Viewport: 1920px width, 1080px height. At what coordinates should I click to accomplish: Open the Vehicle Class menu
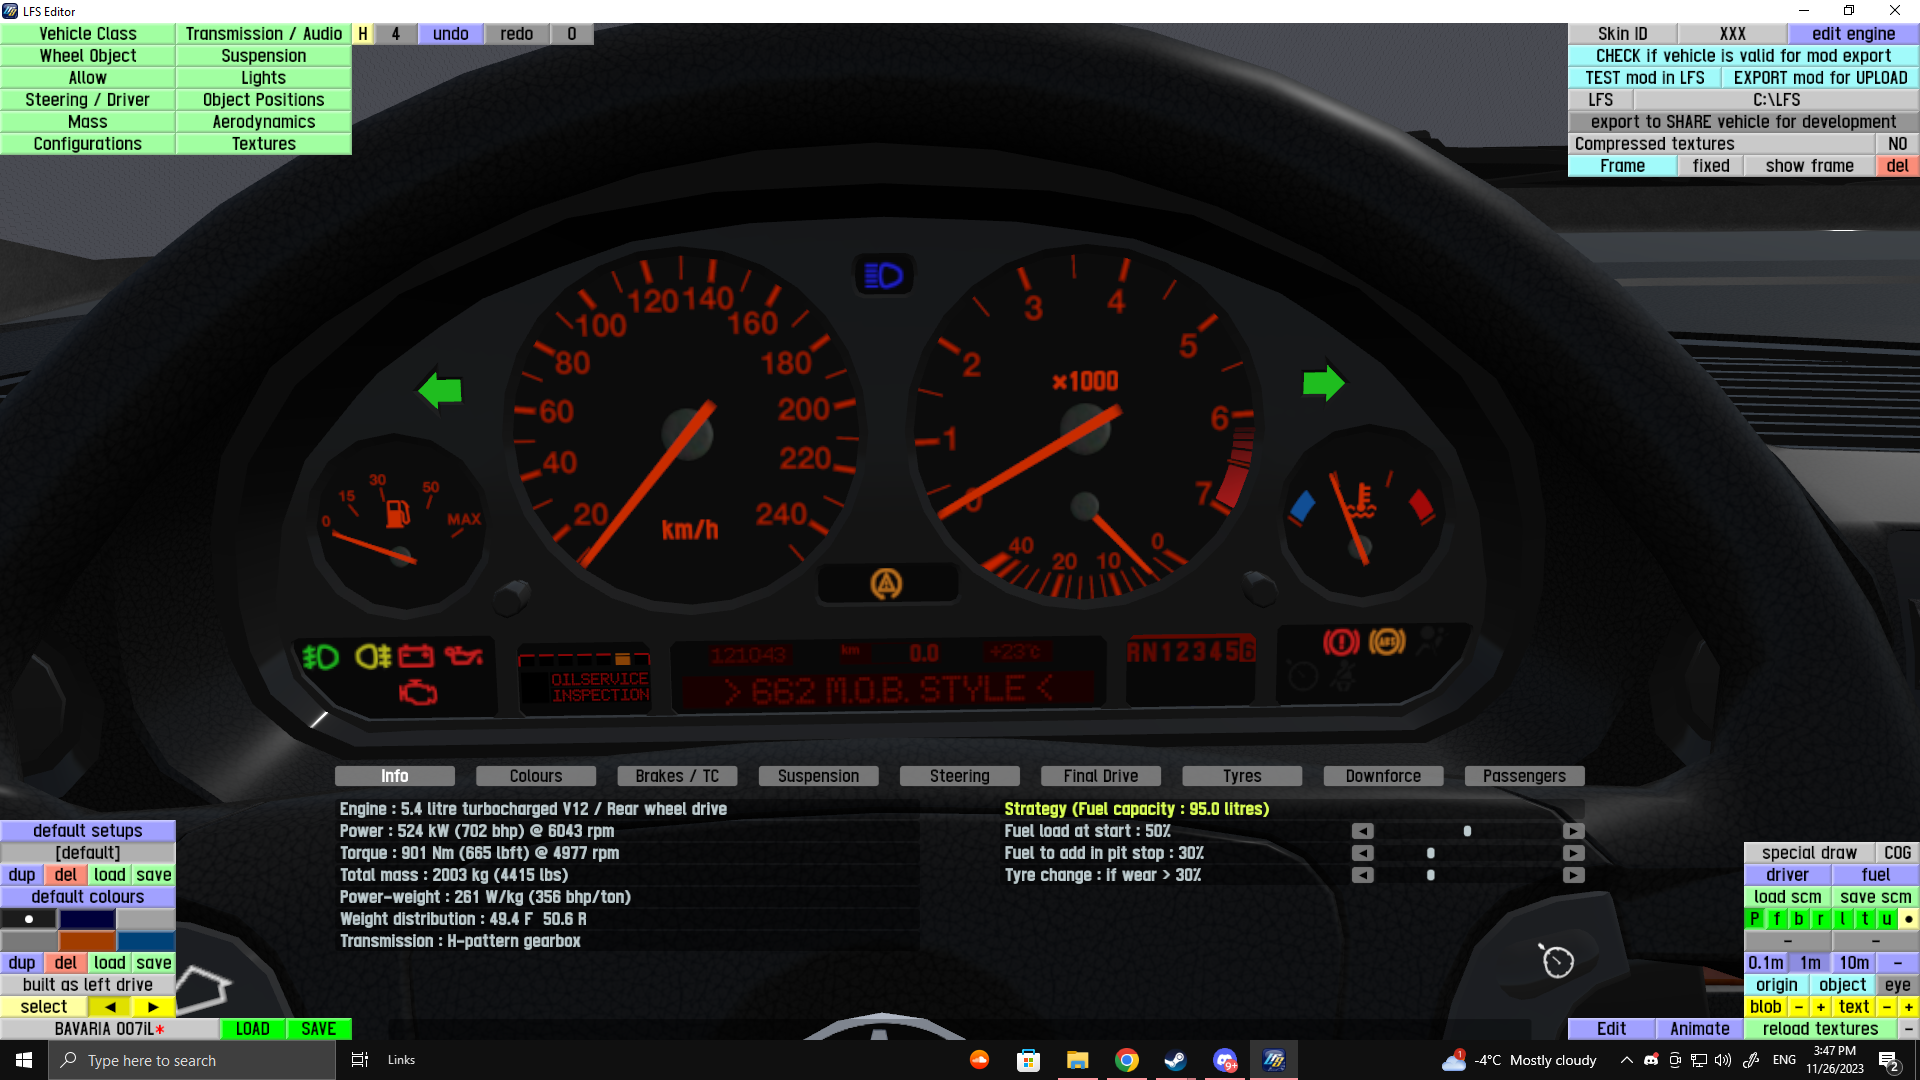coord(88,34)
